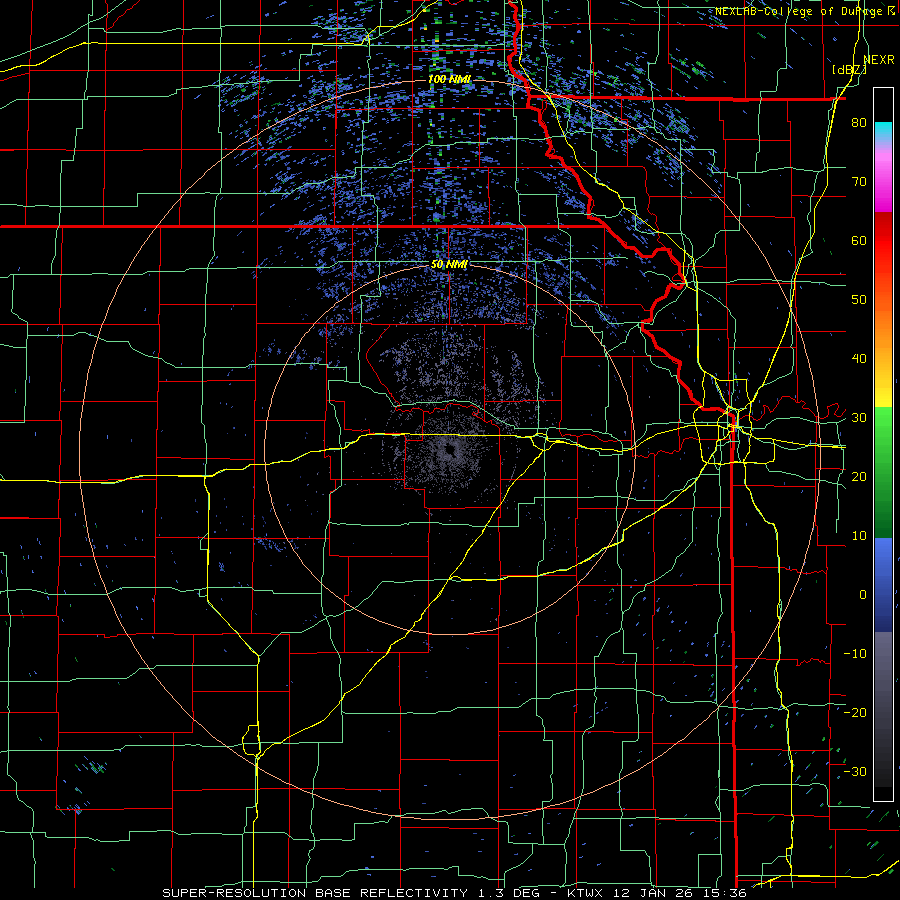Click the blue segment of reflectivity color bar
900x900 pixels.
[883, 585]
